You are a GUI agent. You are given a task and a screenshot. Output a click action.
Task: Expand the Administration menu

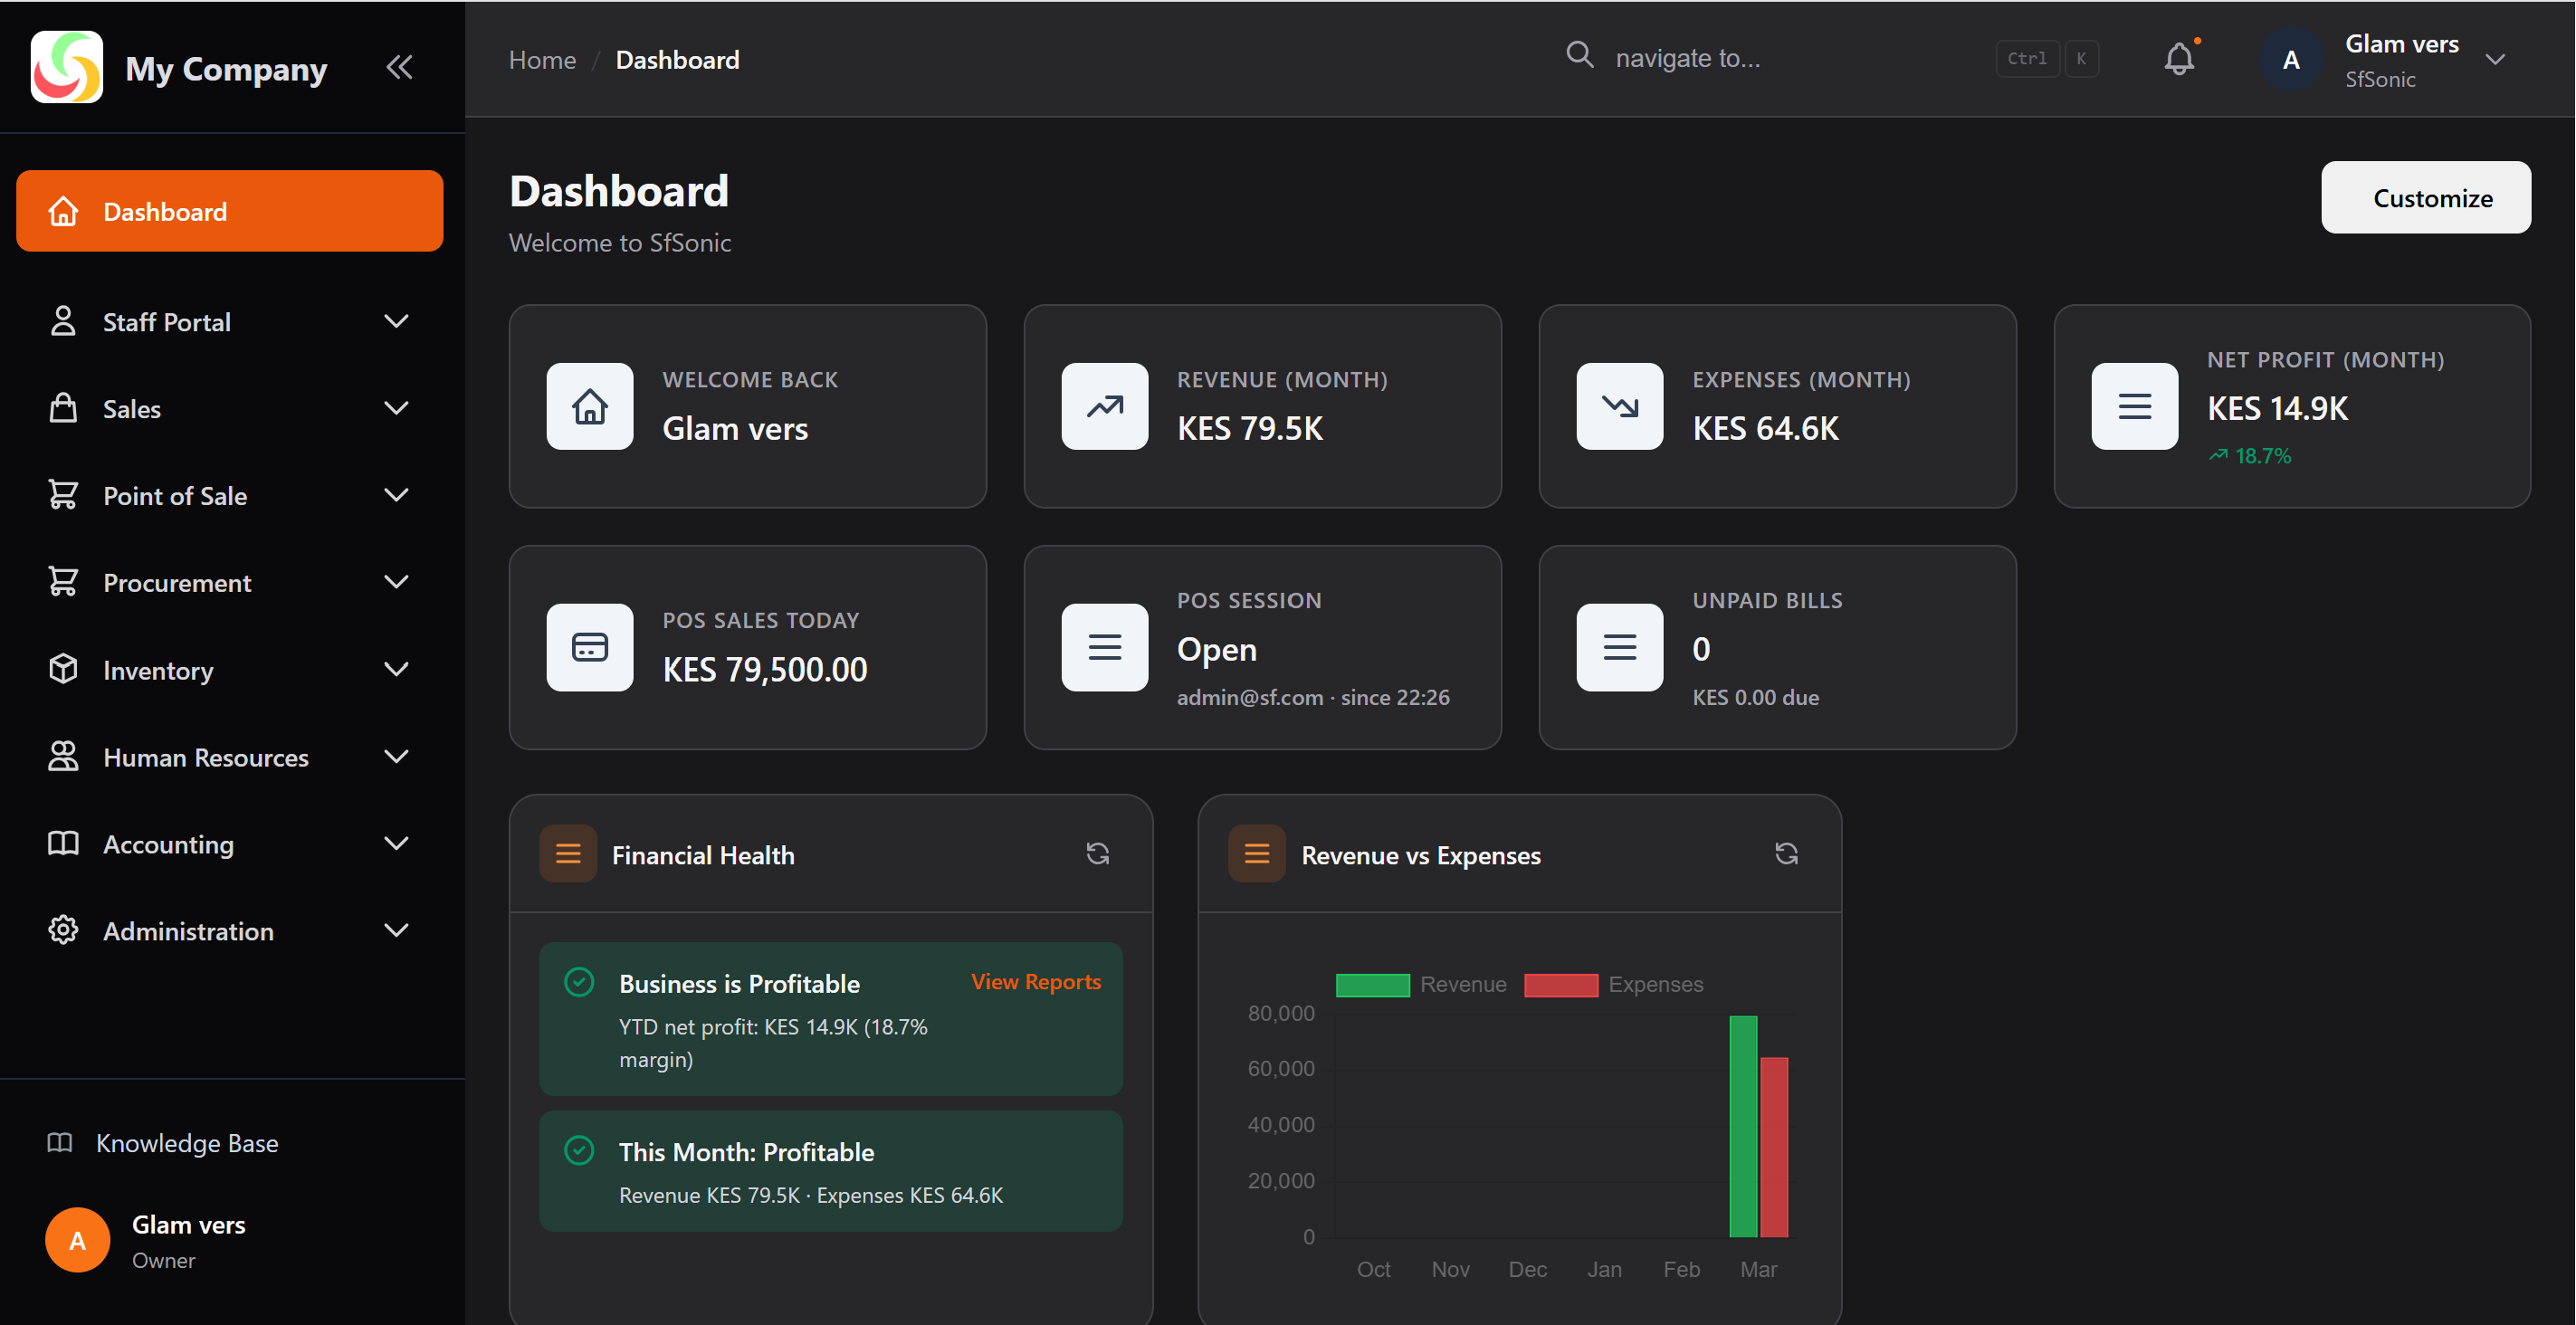(x=397, y=930)
